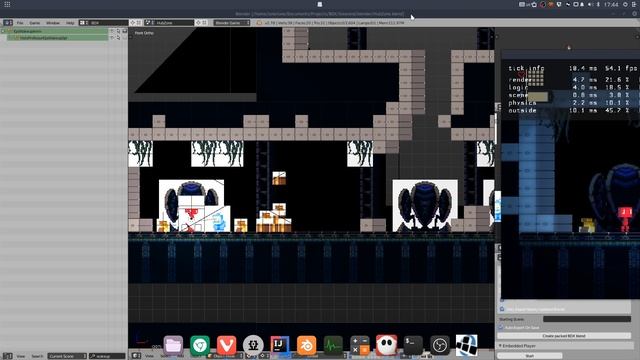Open the white mask app dock icon
640x360 pixels.
(x=387, y=345)
